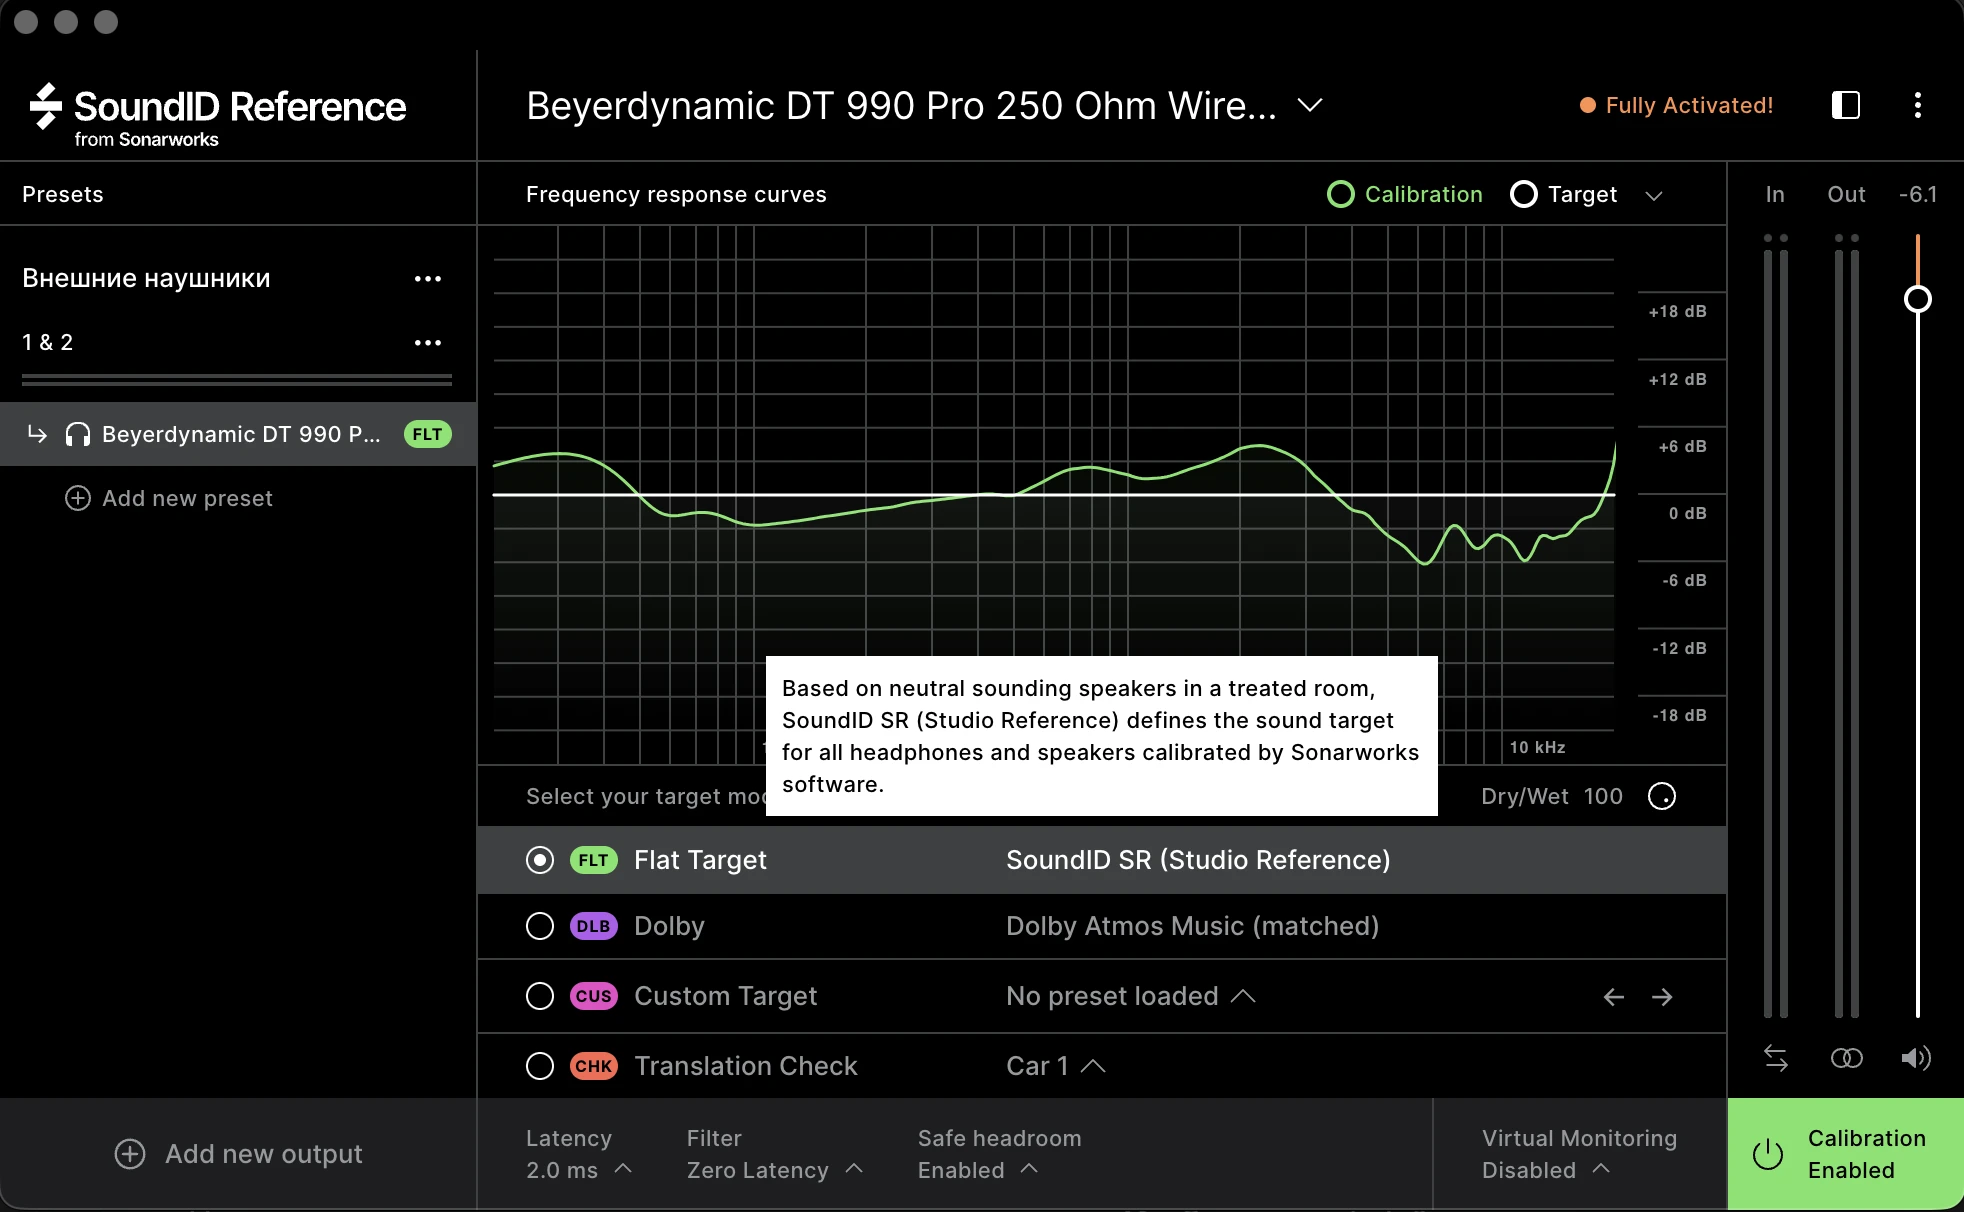Select the Dolby radio button

(540, 926)
